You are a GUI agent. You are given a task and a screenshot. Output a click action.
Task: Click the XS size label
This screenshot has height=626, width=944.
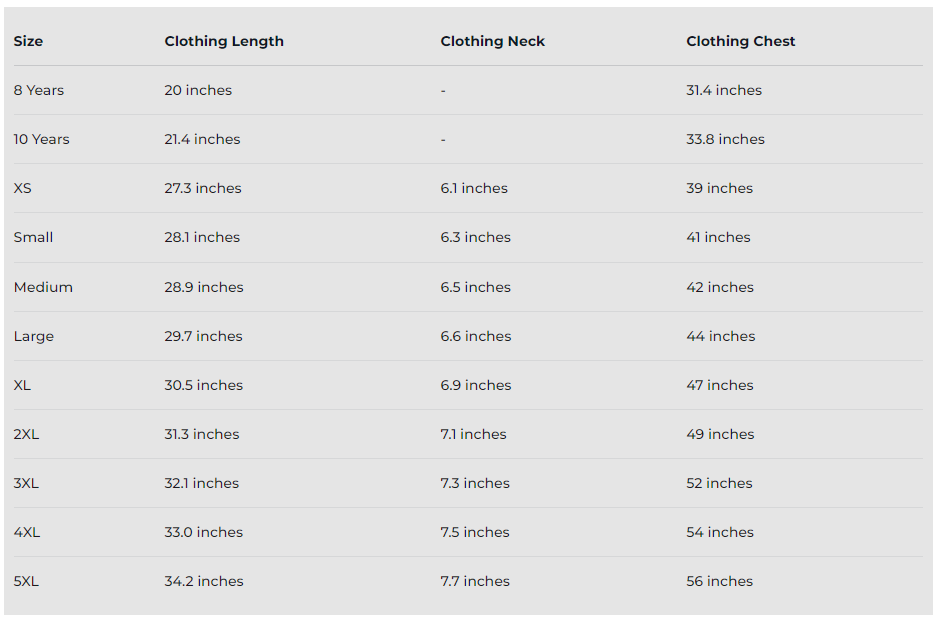[23, 188]
